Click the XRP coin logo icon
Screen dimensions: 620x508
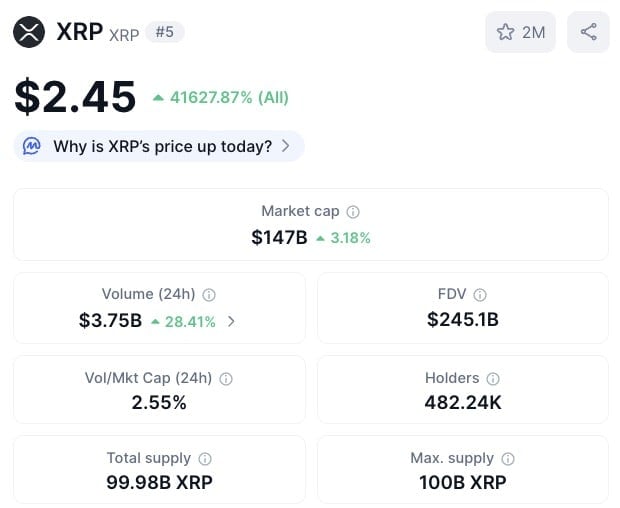[x=30, y=32]
